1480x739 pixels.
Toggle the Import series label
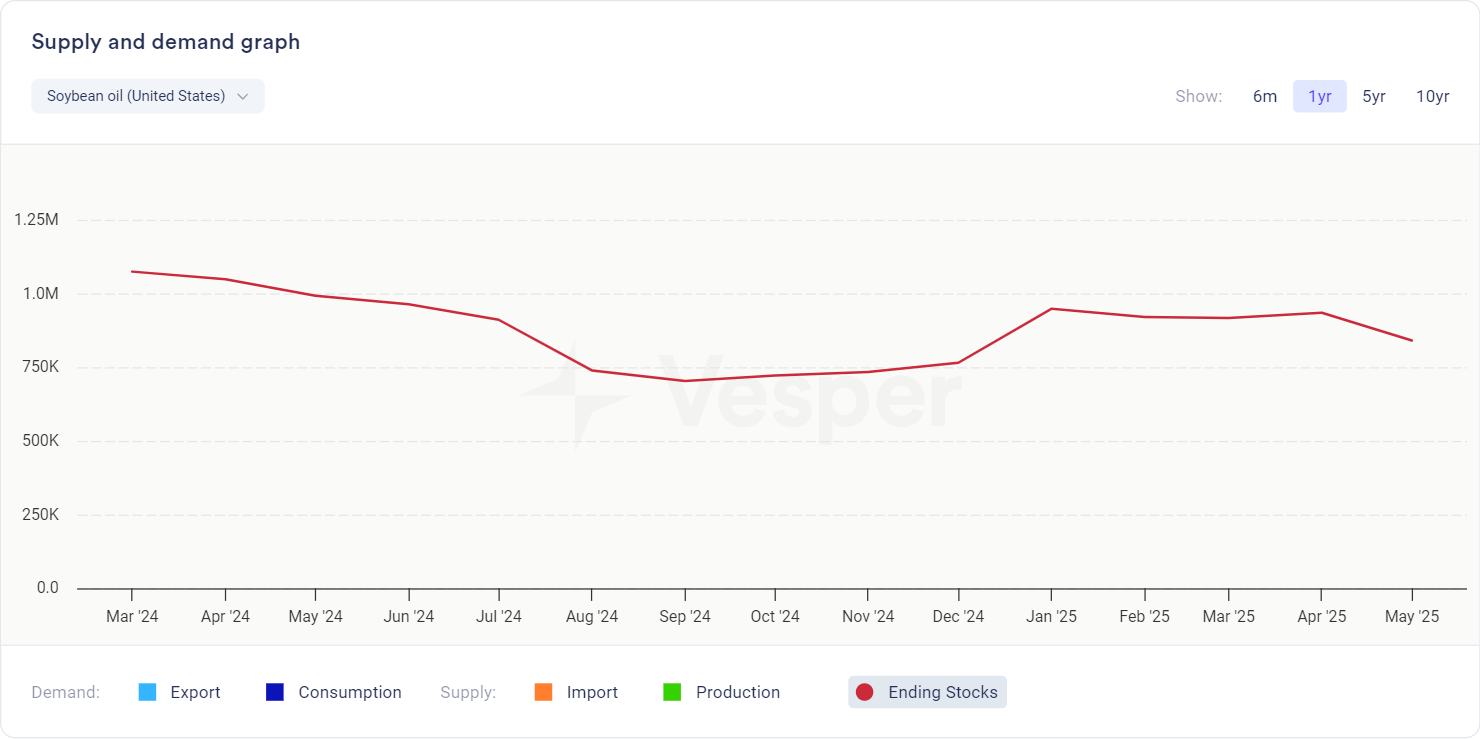pos(592,692)
